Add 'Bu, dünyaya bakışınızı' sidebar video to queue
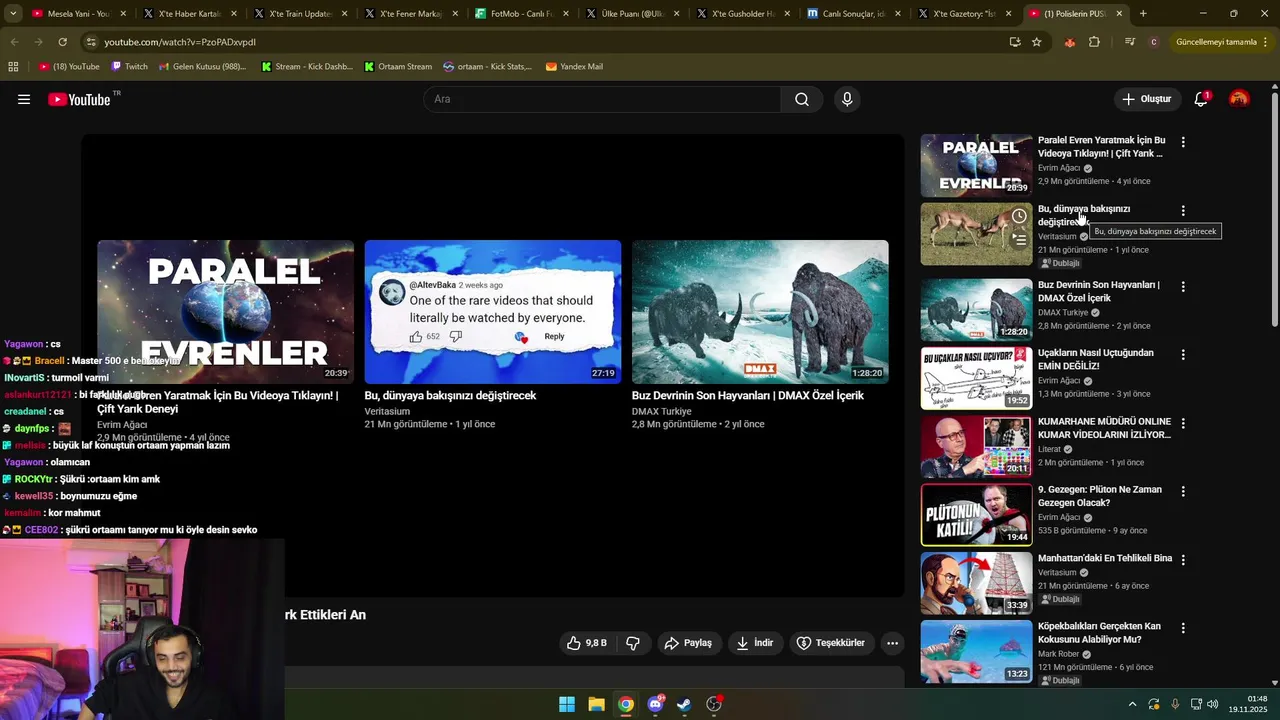1280x720 pixels. point(1019,240)
